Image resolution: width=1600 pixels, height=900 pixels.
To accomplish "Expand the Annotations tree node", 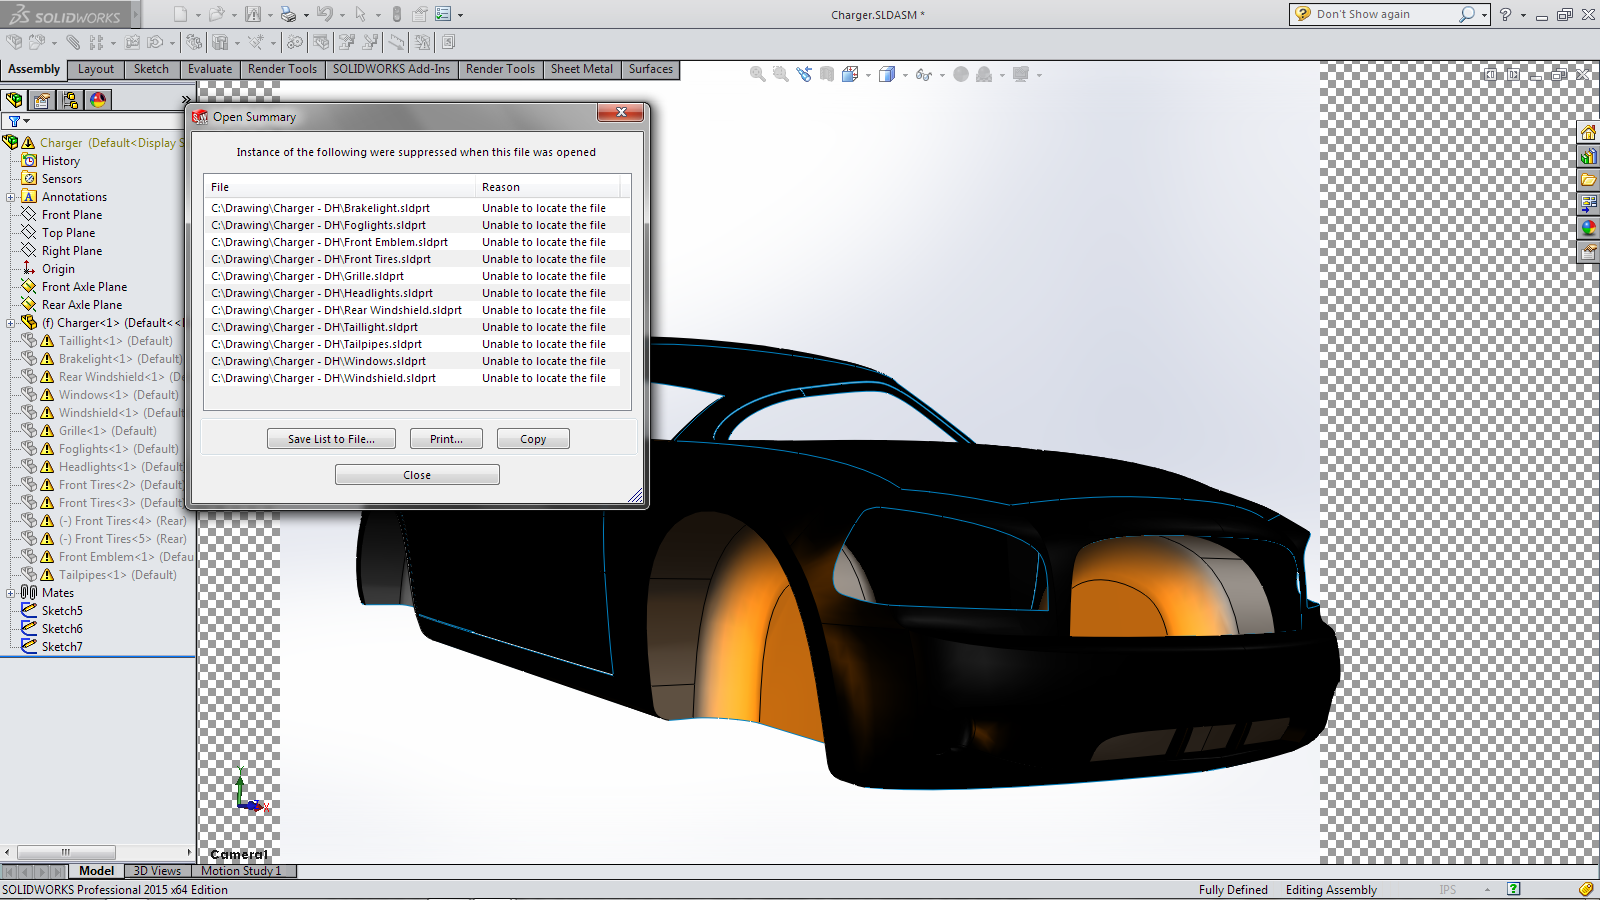I will [11, 197].
